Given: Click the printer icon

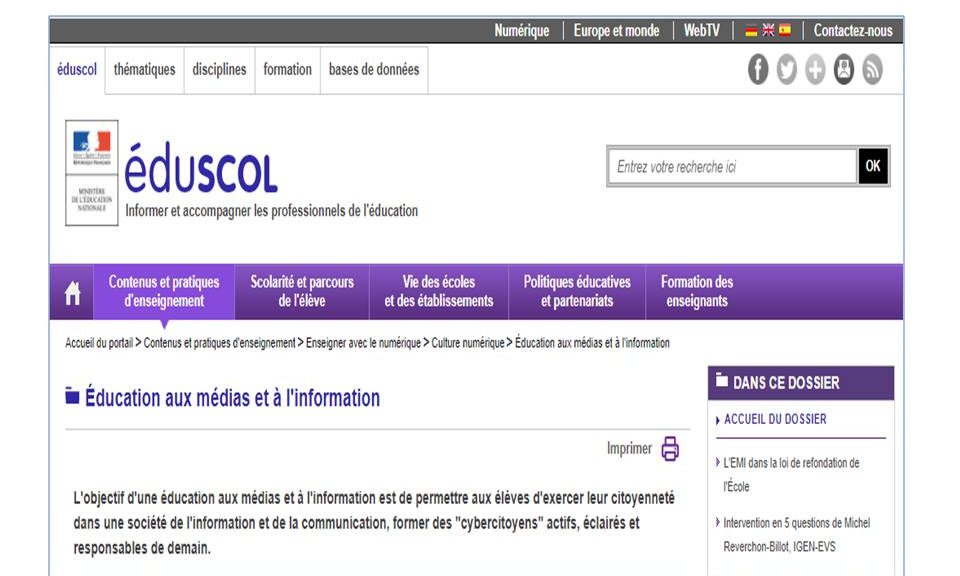Looking at the screenshot, I should [670, 449].
